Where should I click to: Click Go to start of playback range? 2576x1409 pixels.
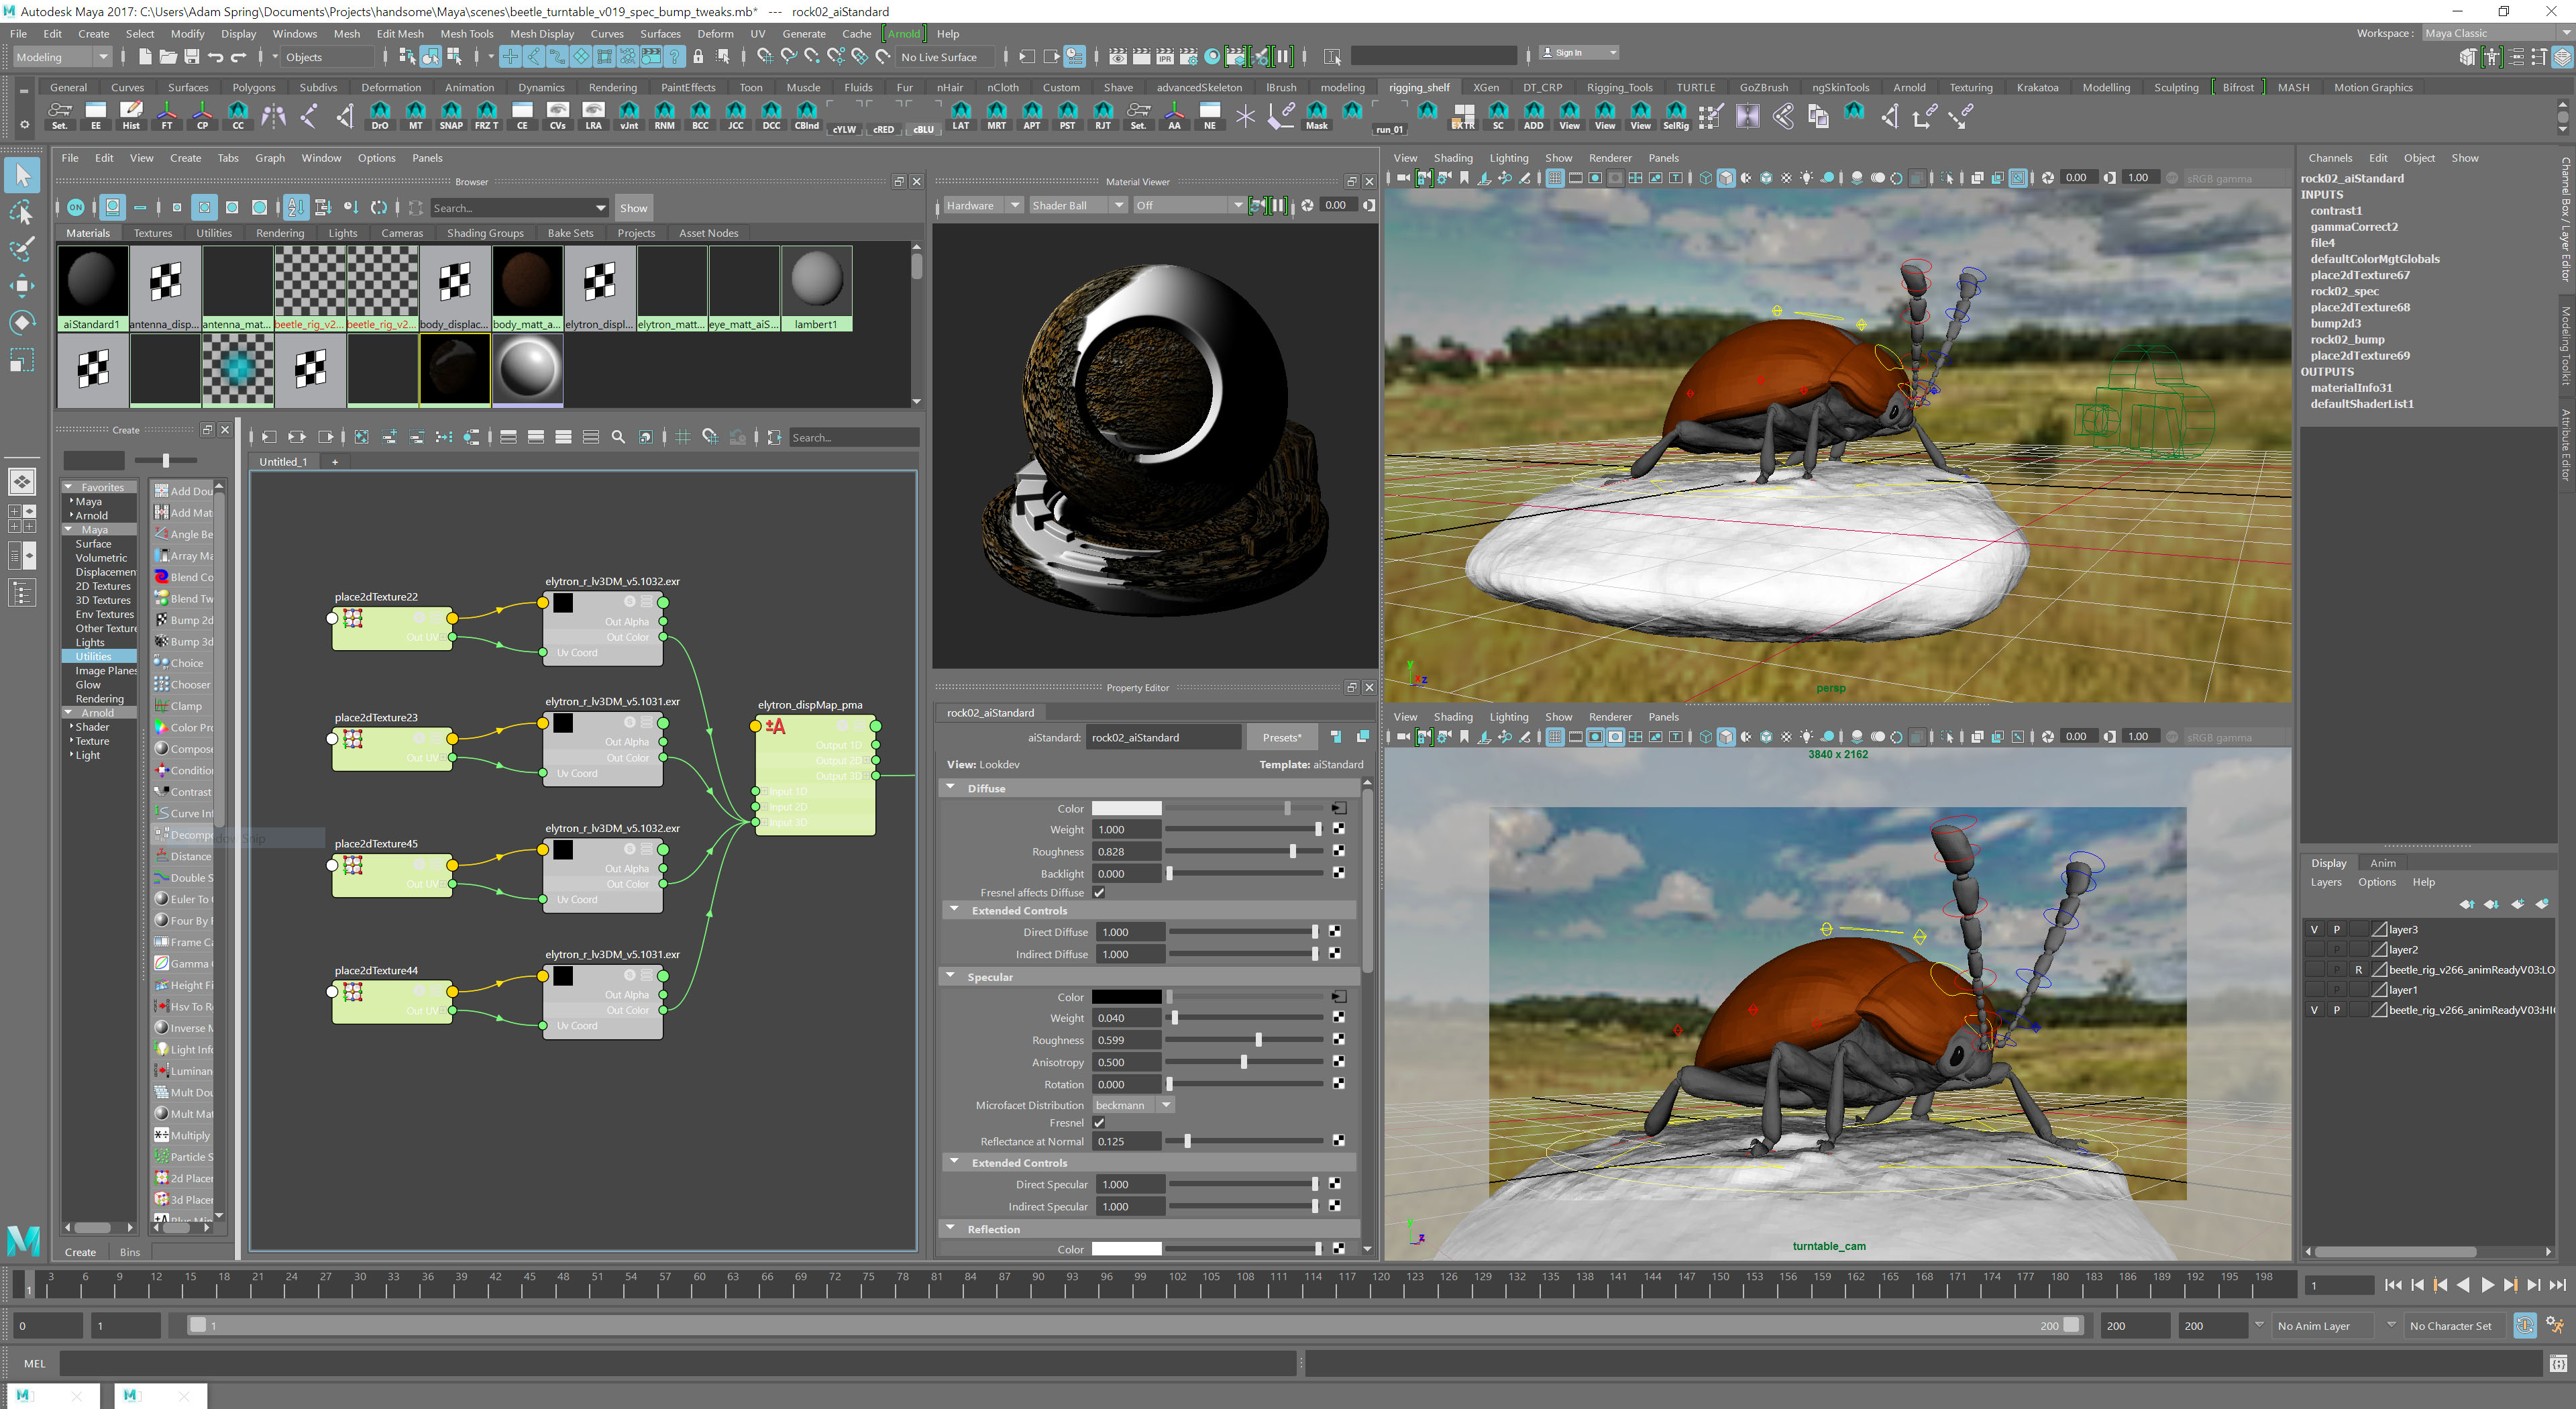pyautogui.click(x=2393, y=1285)
